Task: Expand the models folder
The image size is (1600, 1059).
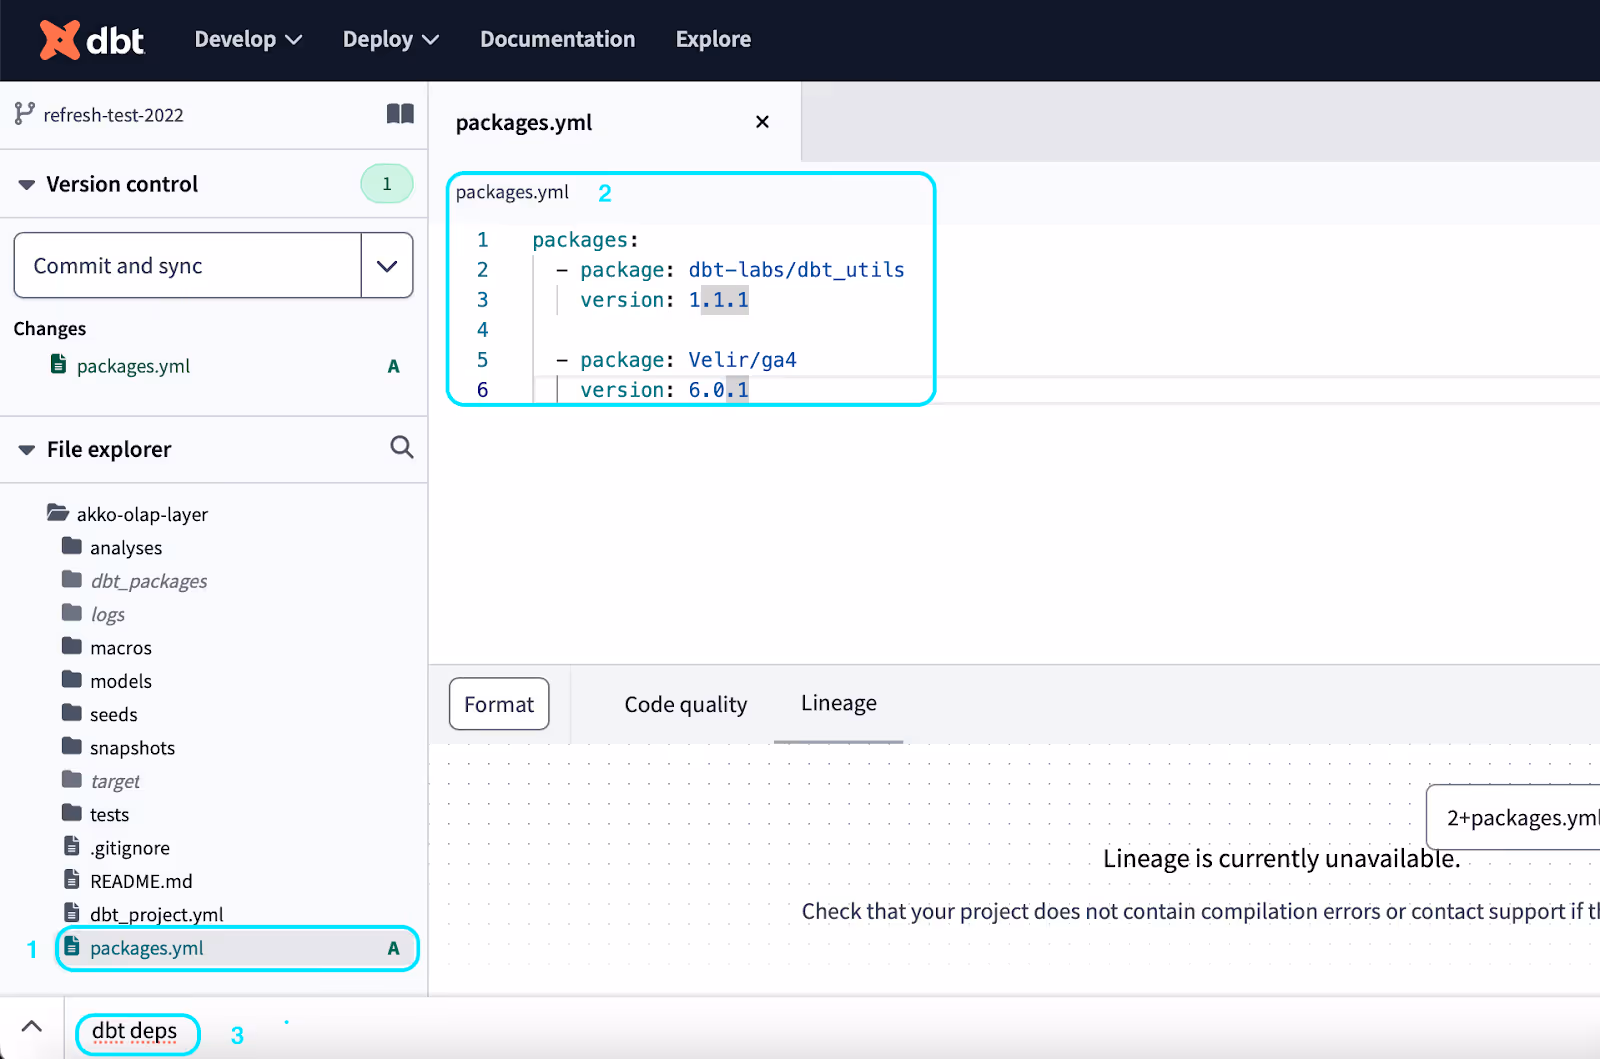Action: [121, 681]
